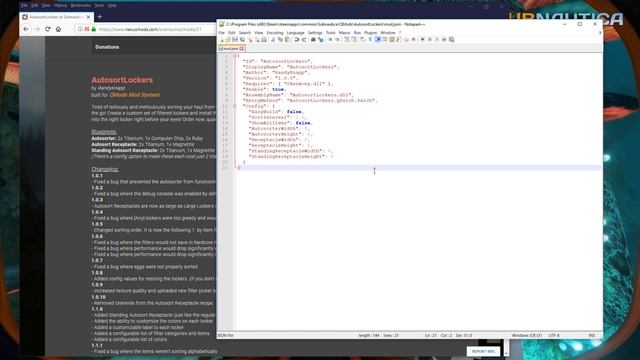Toggle Word Wrap from the Notepad++ toolbar

[x=362, y=40]
